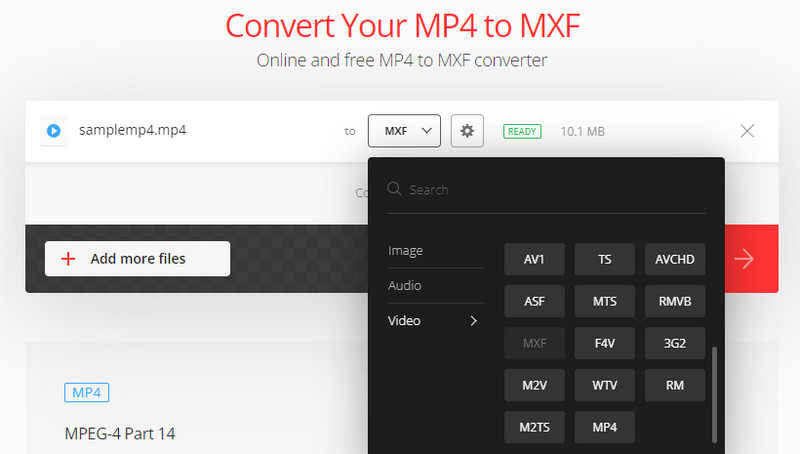Open conversion settings gear icon
Viewport: 800px width, 454px height.
[x=467, y=130]
